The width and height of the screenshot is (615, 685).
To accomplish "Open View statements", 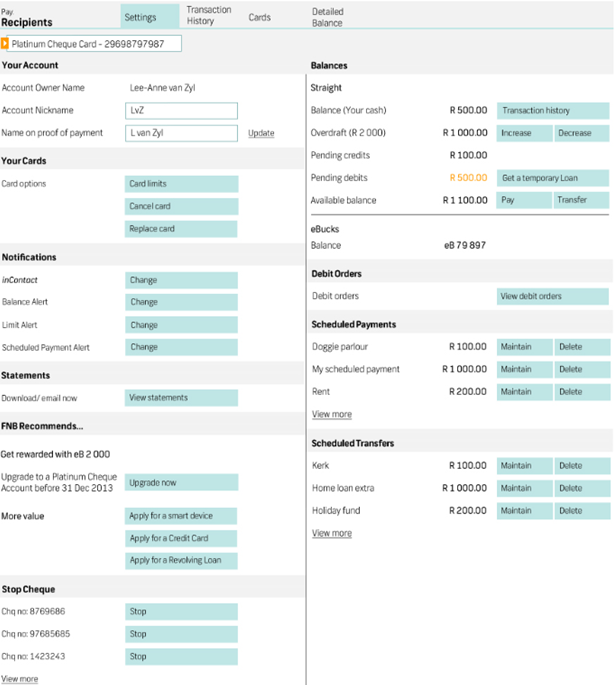I will [181, 398].
